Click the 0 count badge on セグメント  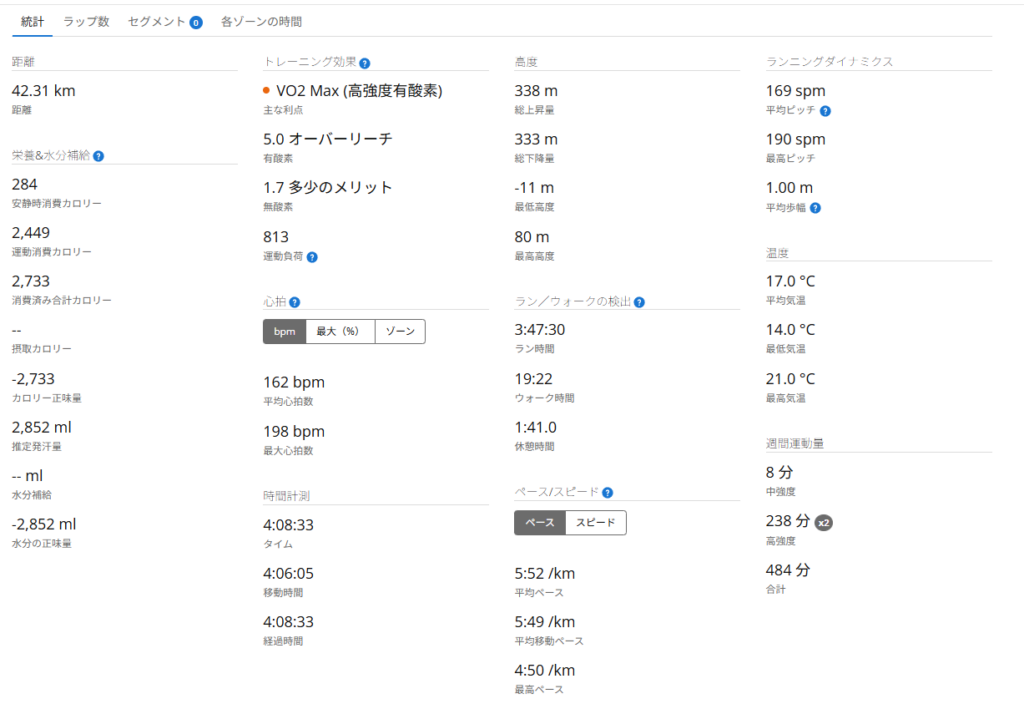point(196,22)
